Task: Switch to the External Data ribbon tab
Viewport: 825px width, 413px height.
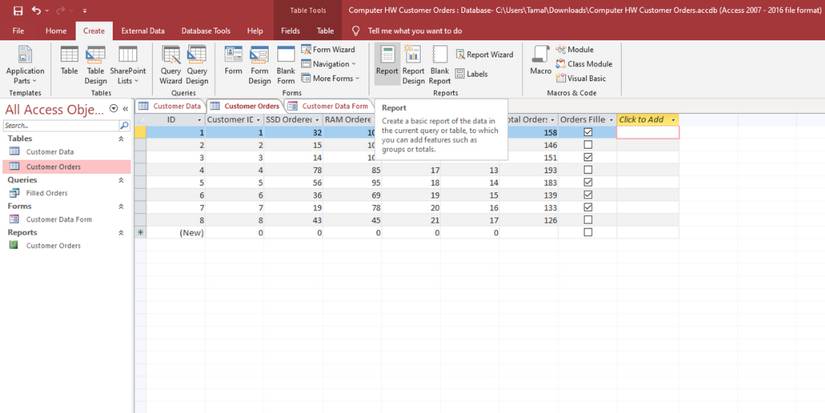Action: click(143, 31)
